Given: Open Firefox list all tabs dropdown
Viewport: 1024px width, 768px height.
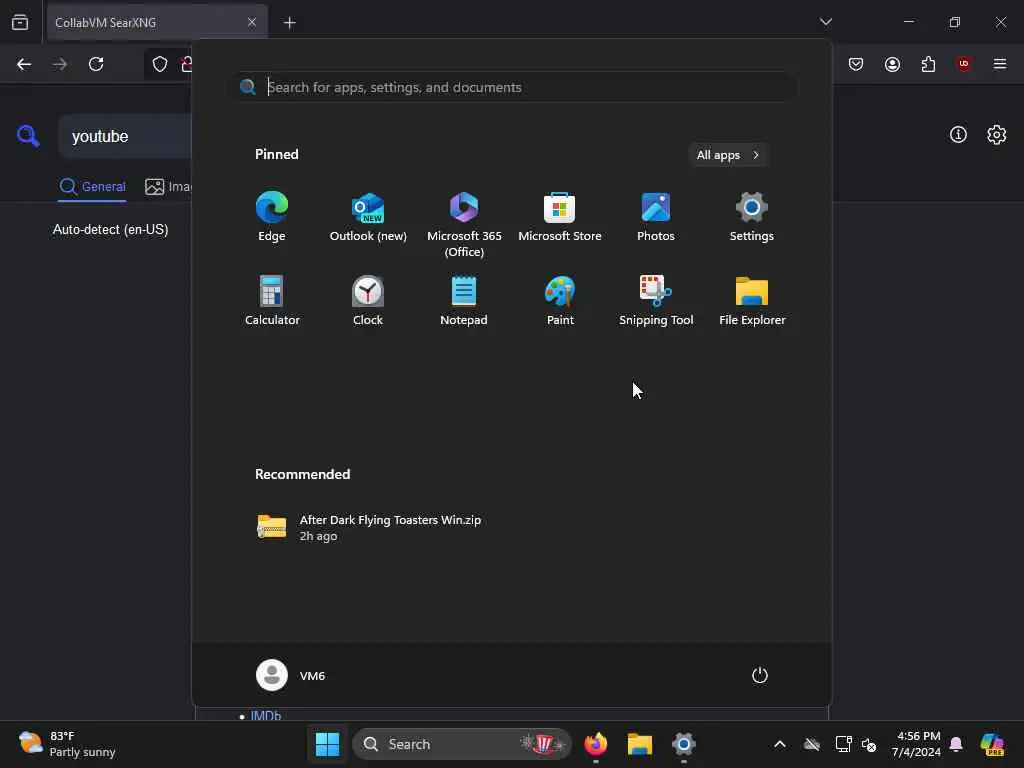Looking at the screenshot, I should 825,22.
